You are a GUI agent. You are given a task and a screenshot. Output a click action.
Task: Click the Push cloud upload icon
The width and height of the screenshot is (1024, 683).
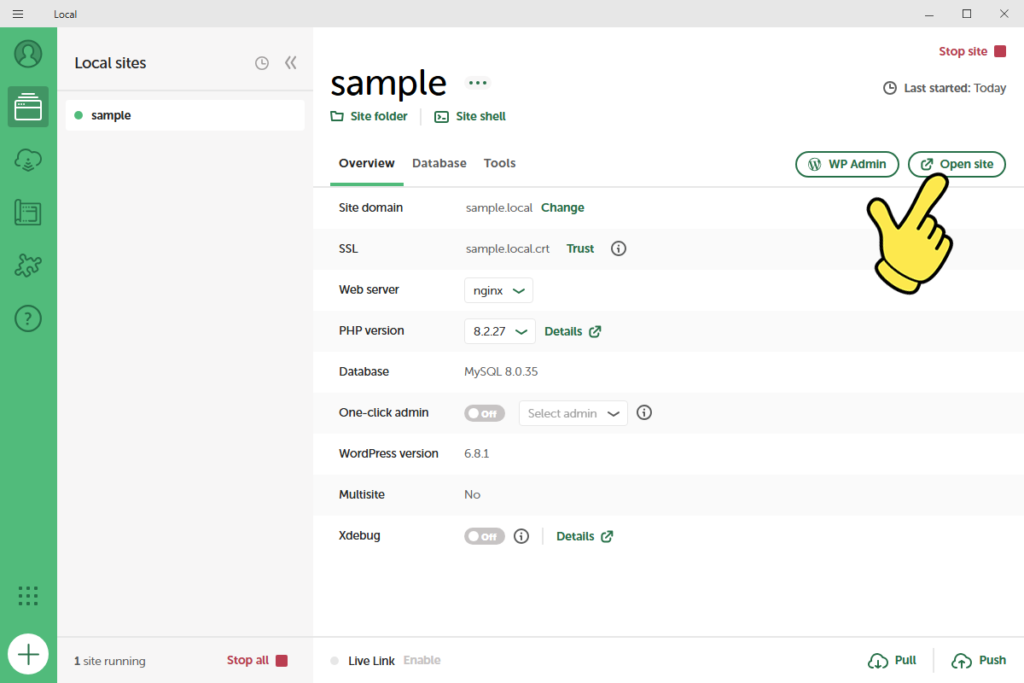tap(961, 661)
